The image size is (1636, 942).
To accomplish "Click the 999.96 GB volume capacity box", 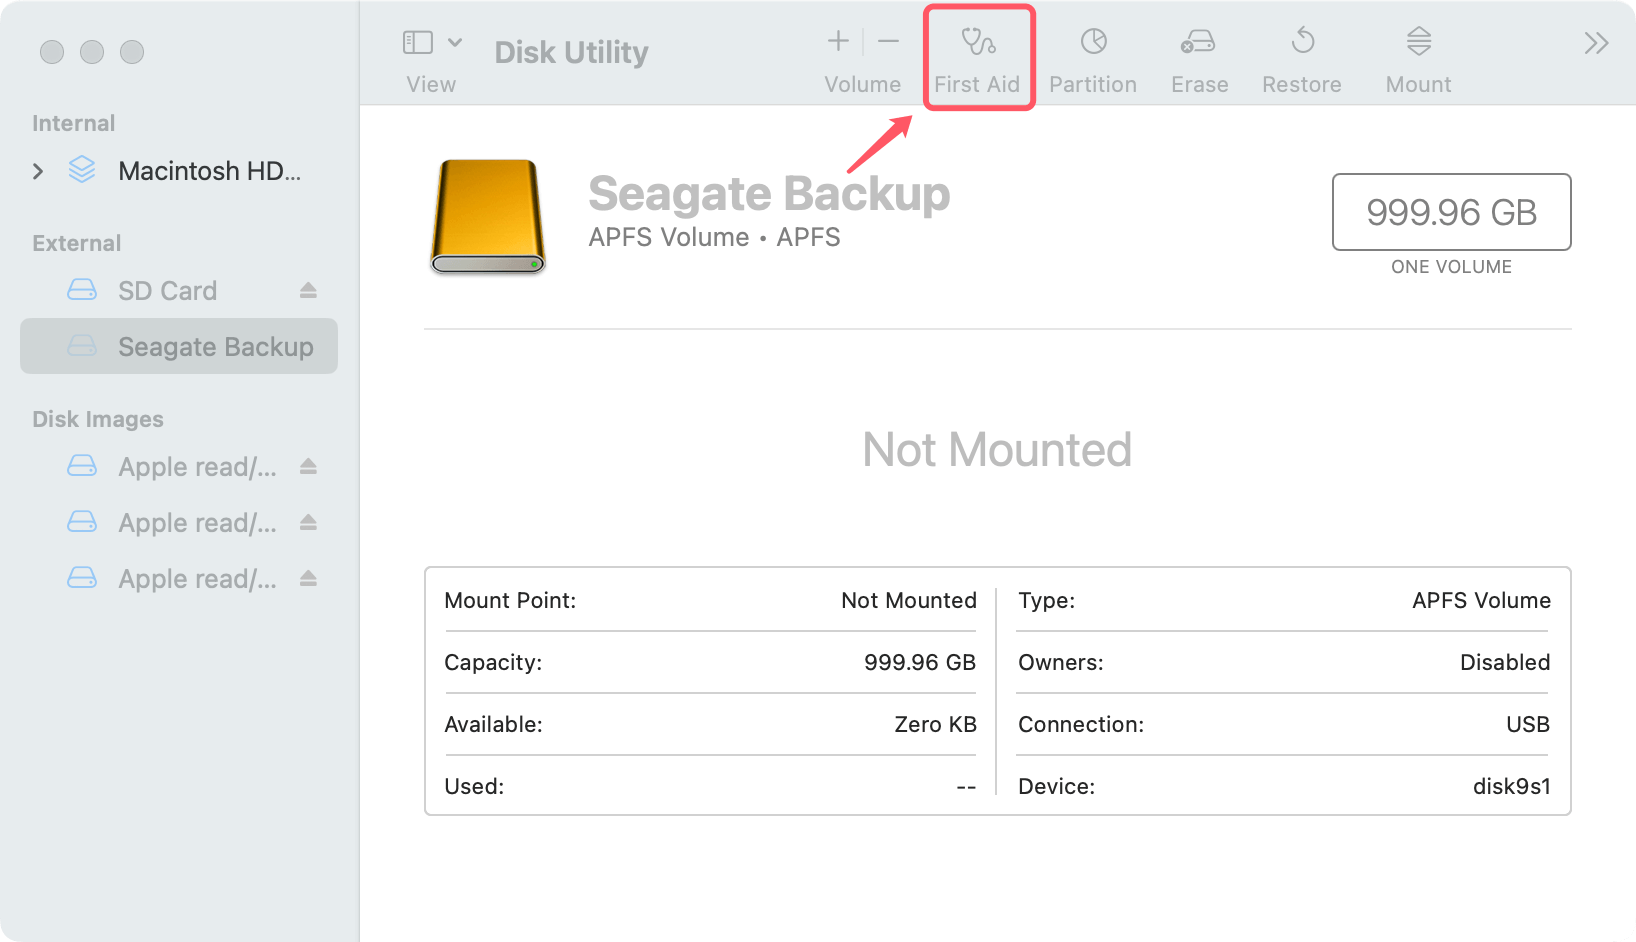I will (x=1451, y=212).
